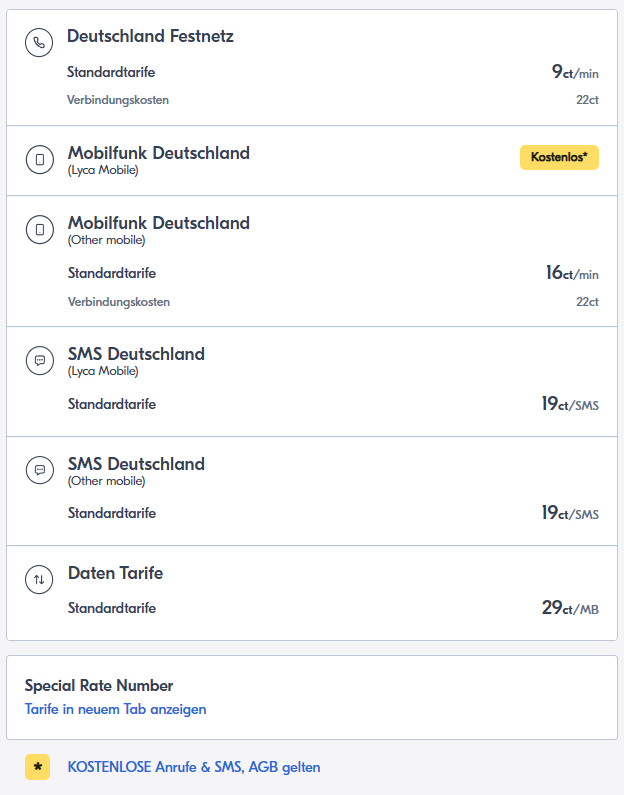The width and height of the screenshot is (624, 795).
Task: Click the data arrows icon for Daten Tarife
Action: point(40,579)
